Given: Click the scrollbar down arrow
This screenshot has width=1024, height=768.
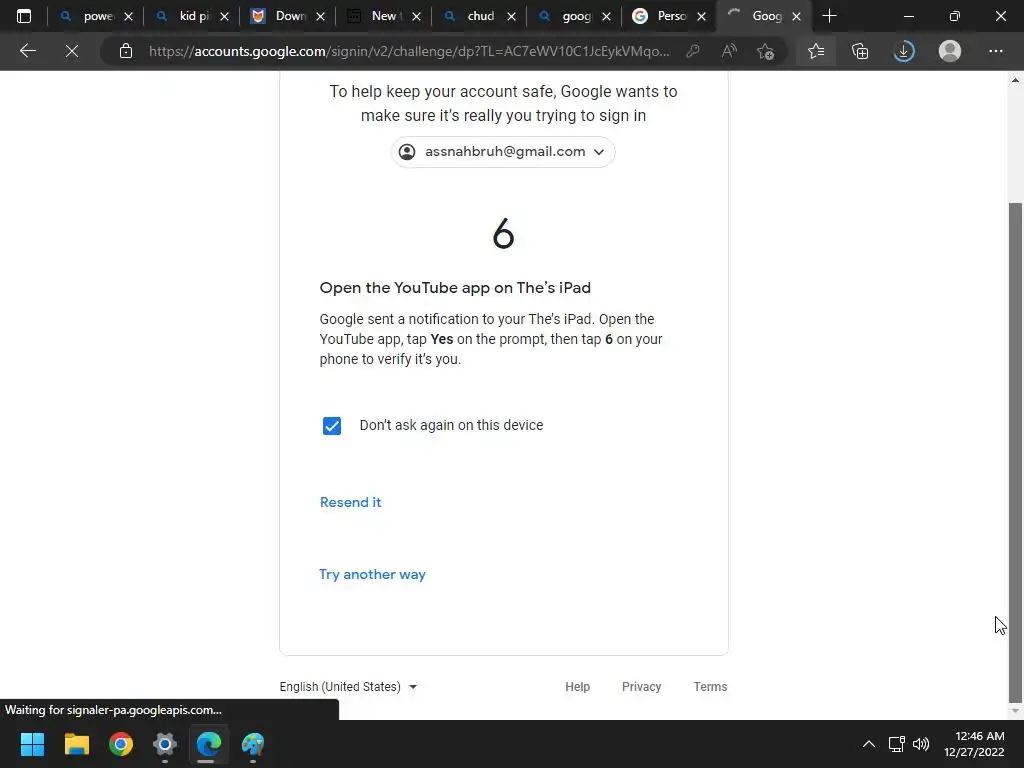Looking at the screenshot, I should tap(1015, 711).
